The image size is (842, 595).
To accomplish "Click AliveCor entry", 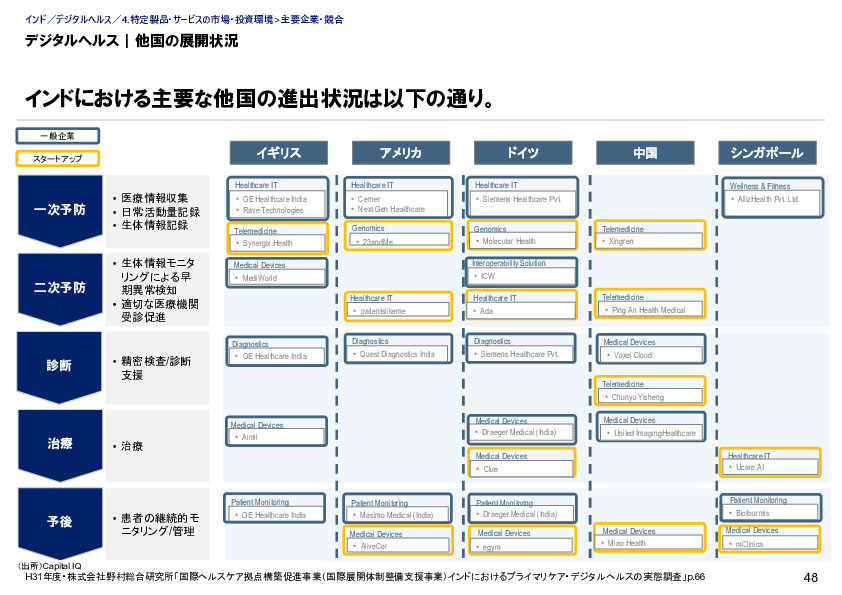I will click(x=374, y=546).
